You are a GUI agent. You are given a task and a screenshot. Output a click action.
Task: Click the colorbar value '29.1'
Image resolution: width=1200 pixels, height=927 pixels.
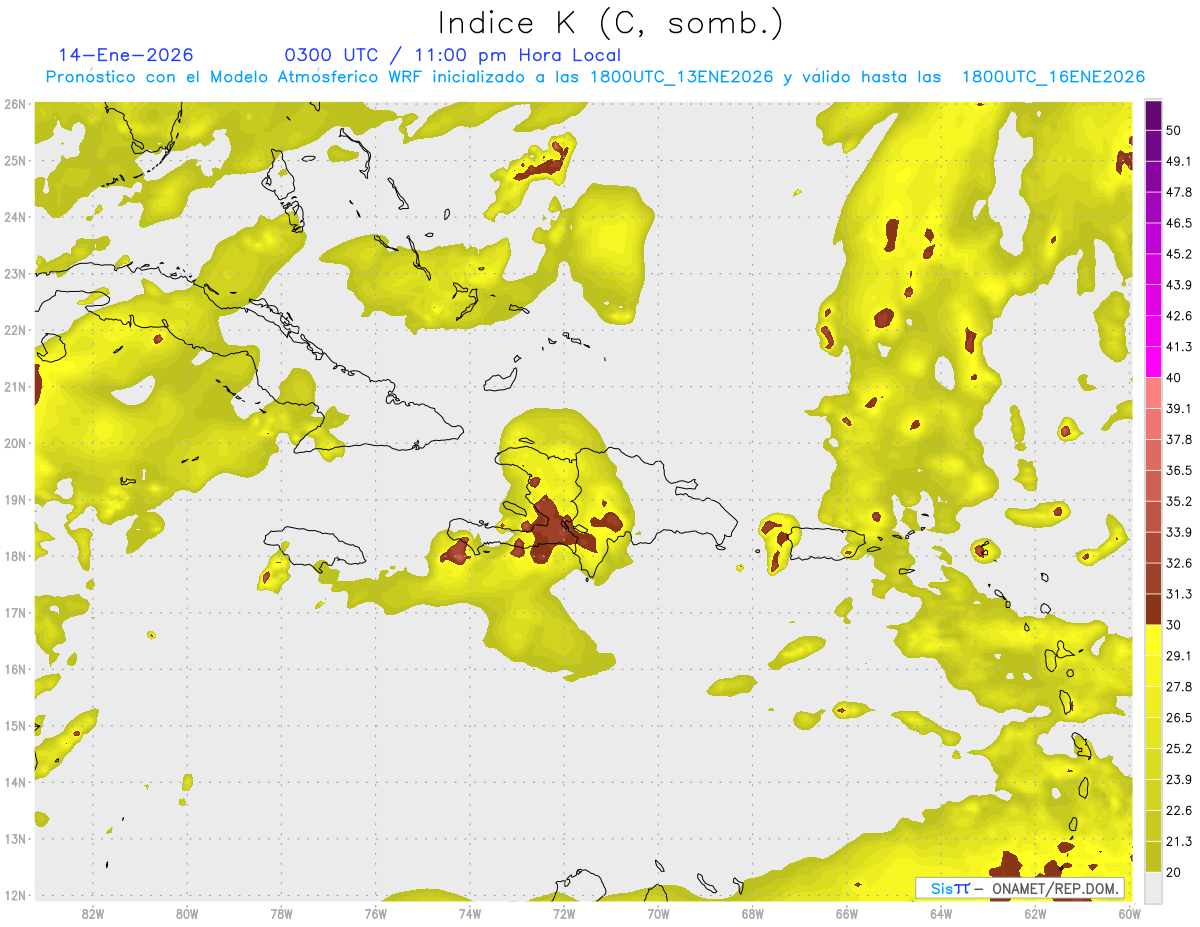click(1179, 656)
